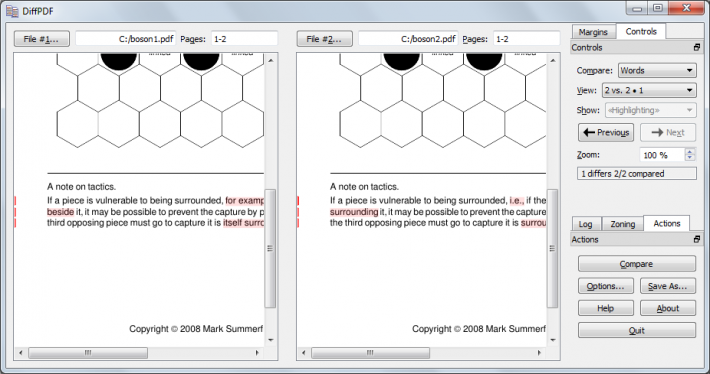Open the View dropdown showing 2 vs. 2
The width and height of the screenshot is (710, 374).
pyautogui.click(x=649, y=90)
